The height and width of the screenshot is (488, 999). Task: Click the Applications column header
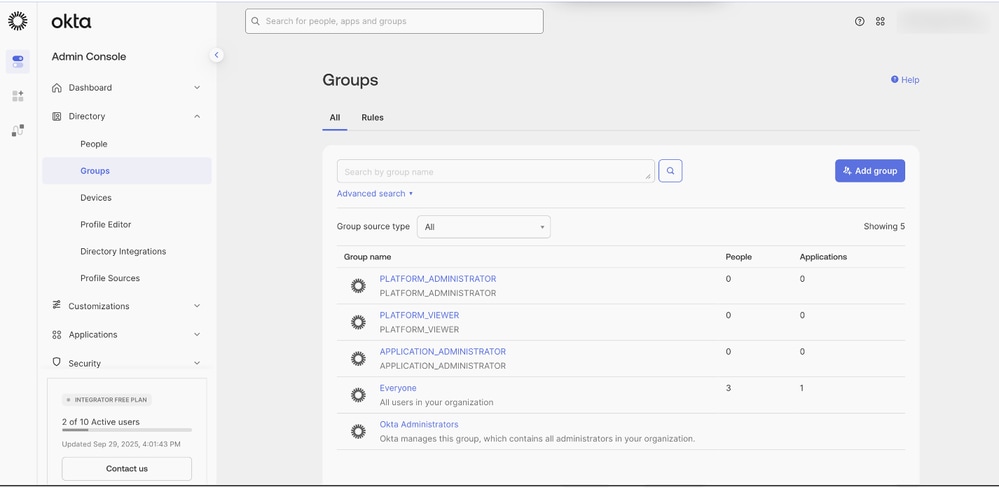[823, 257]
